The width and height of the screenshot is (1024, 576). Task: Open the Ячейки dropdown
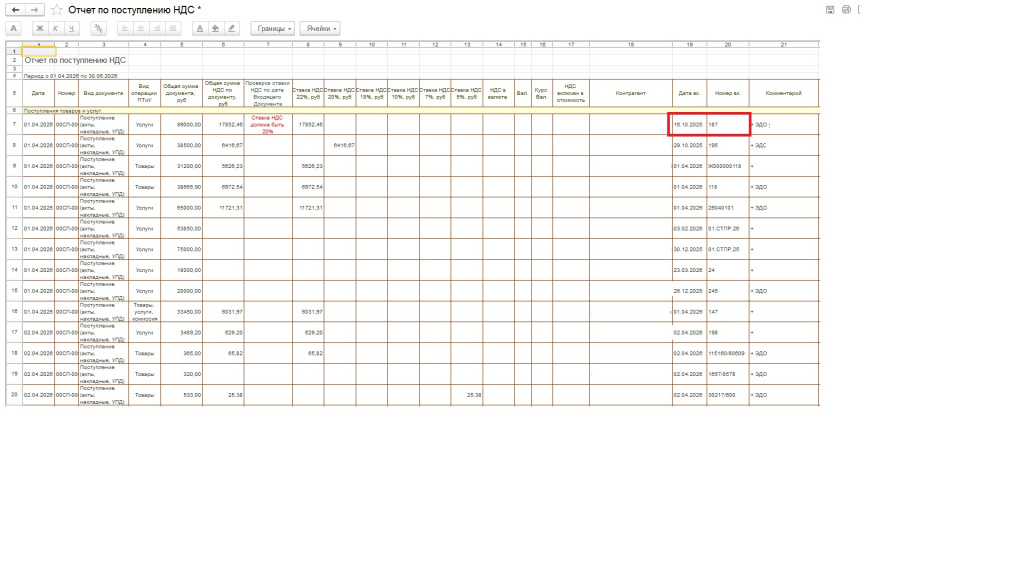[320, 29]
